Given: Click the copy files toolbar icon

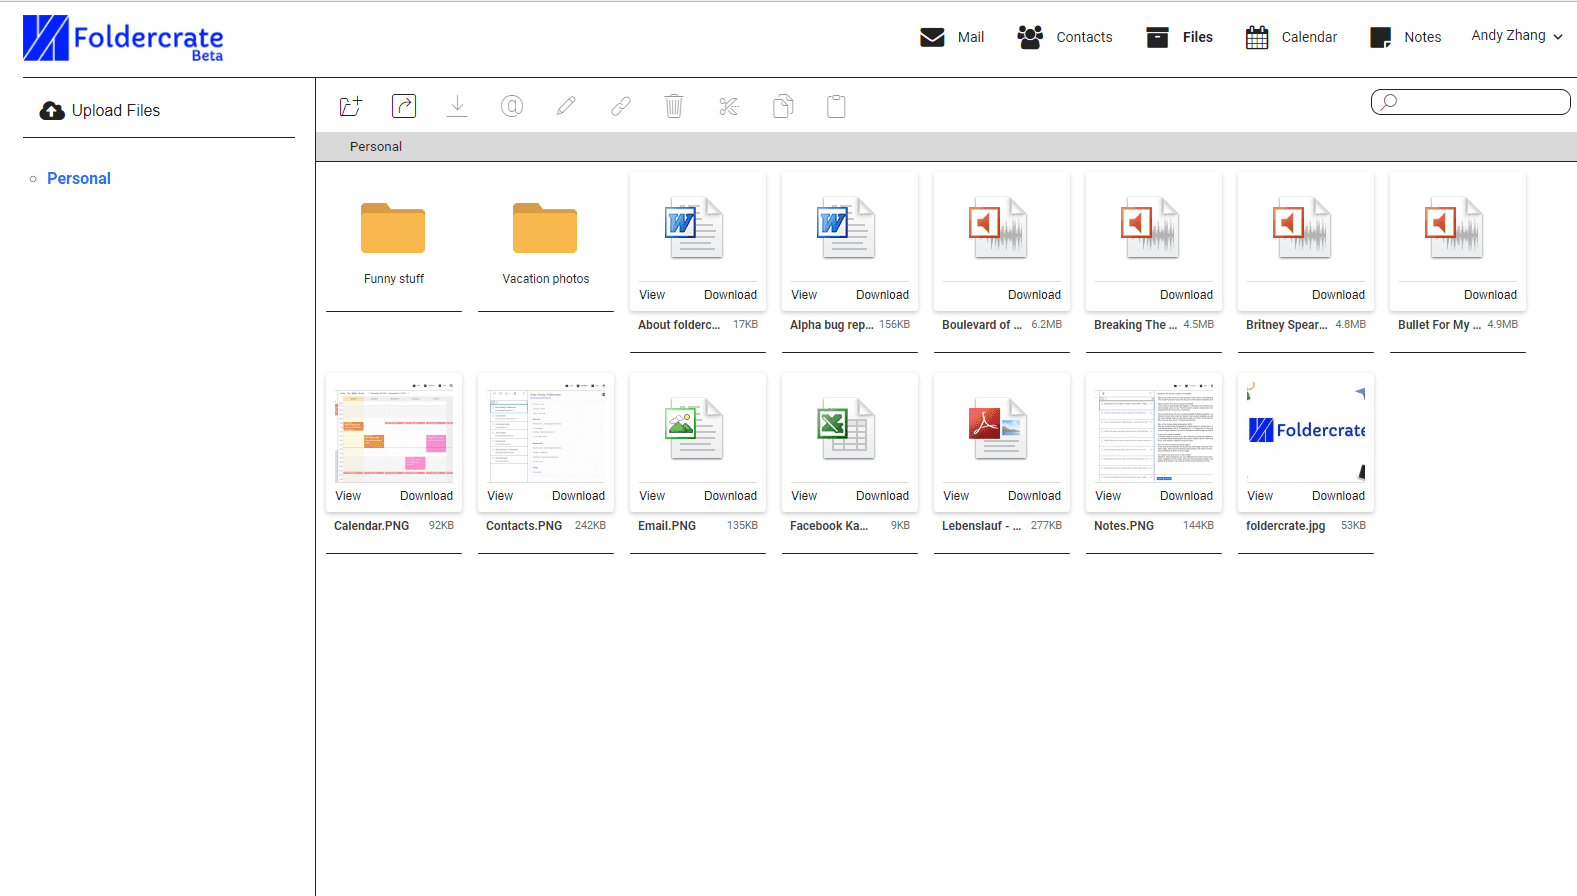Looking at the screenshot, I should coord(783,106).
